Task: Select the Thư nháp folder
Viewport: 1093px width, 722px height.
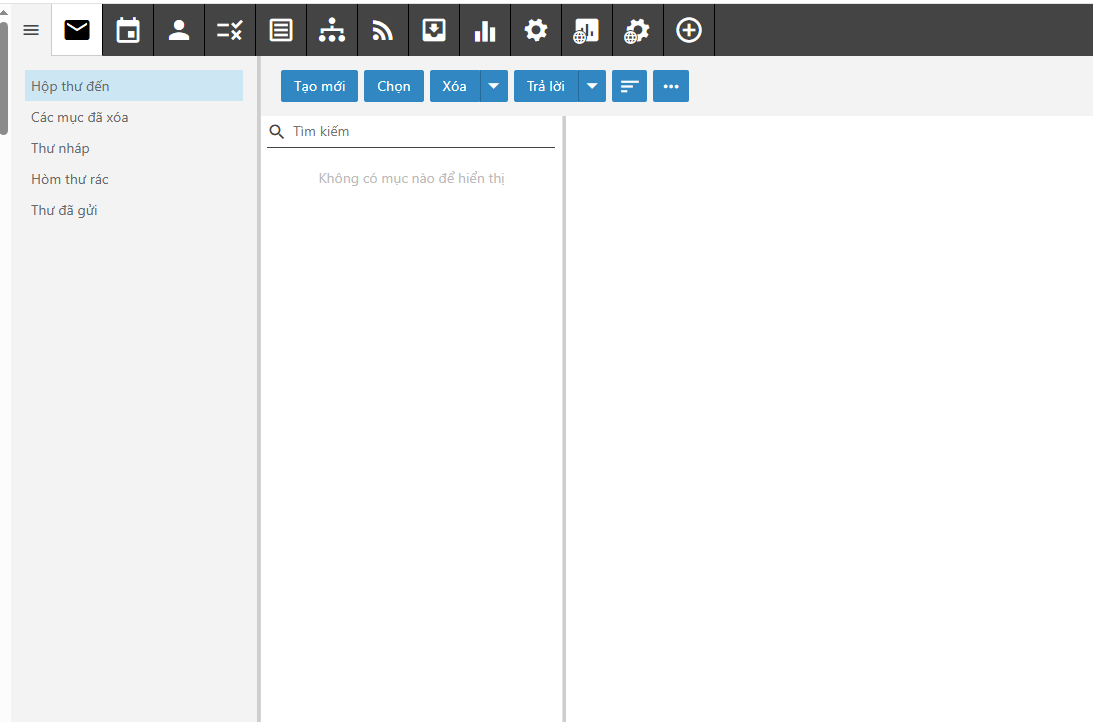Action: point(60,148)
